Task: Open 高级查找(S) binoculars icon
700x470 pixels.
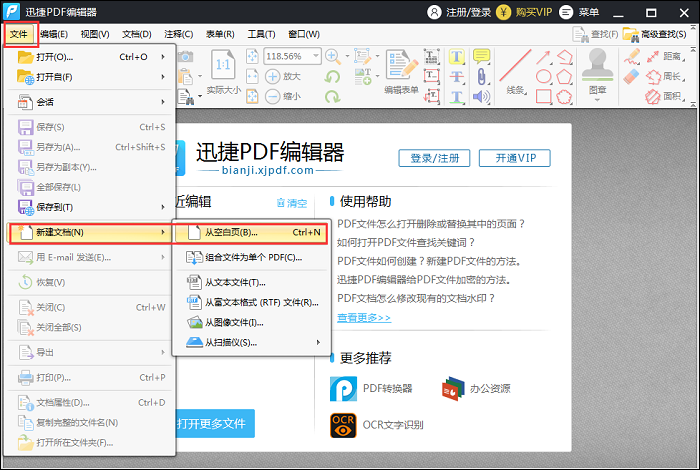Action: click(x=631, y=34)
